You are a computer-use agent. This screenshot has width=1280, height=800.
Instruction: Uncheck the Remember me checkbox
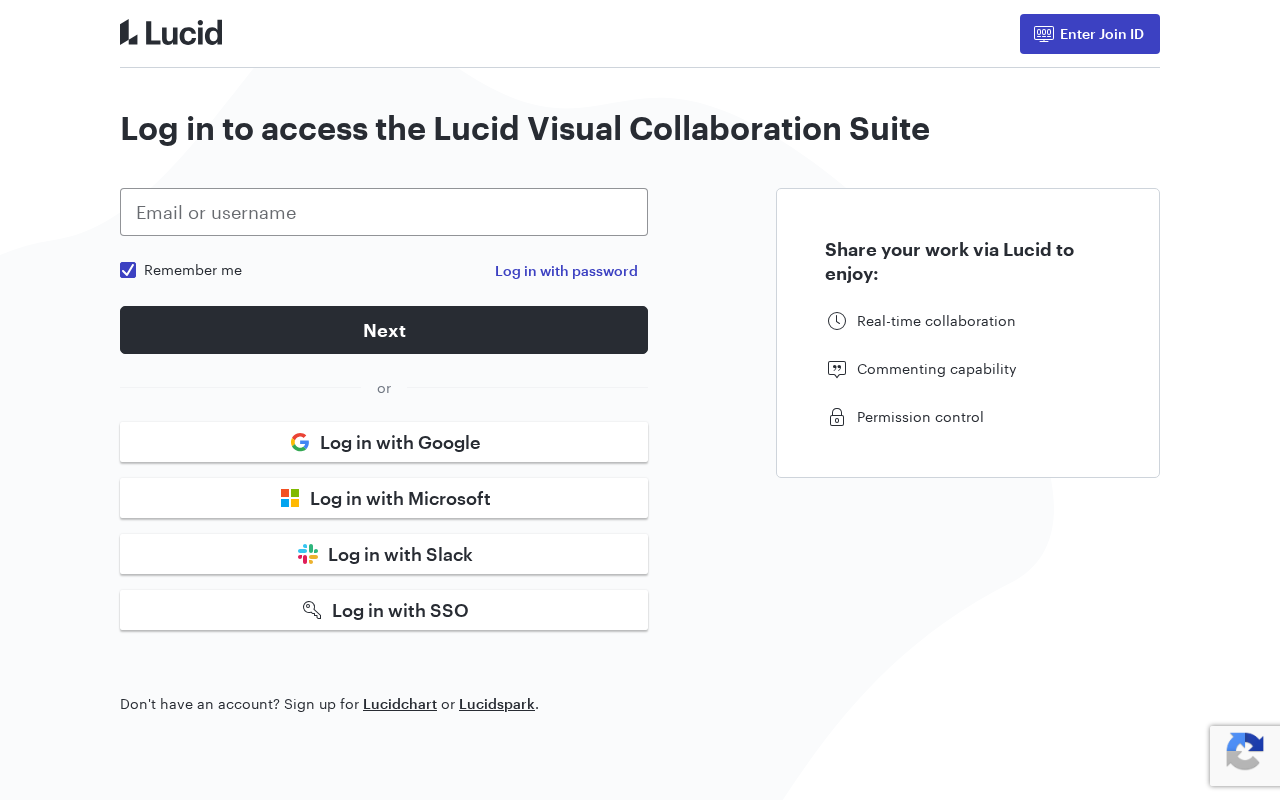[x=128, y=270]
